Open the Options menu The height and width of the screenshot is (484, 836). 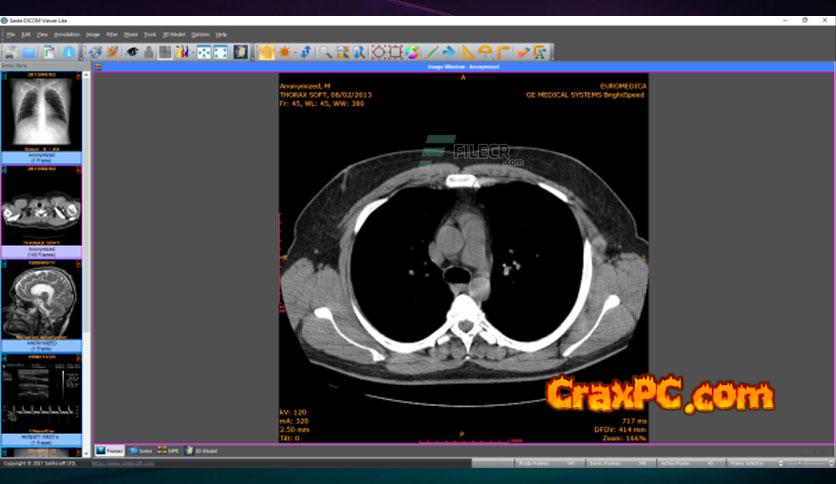200,34
